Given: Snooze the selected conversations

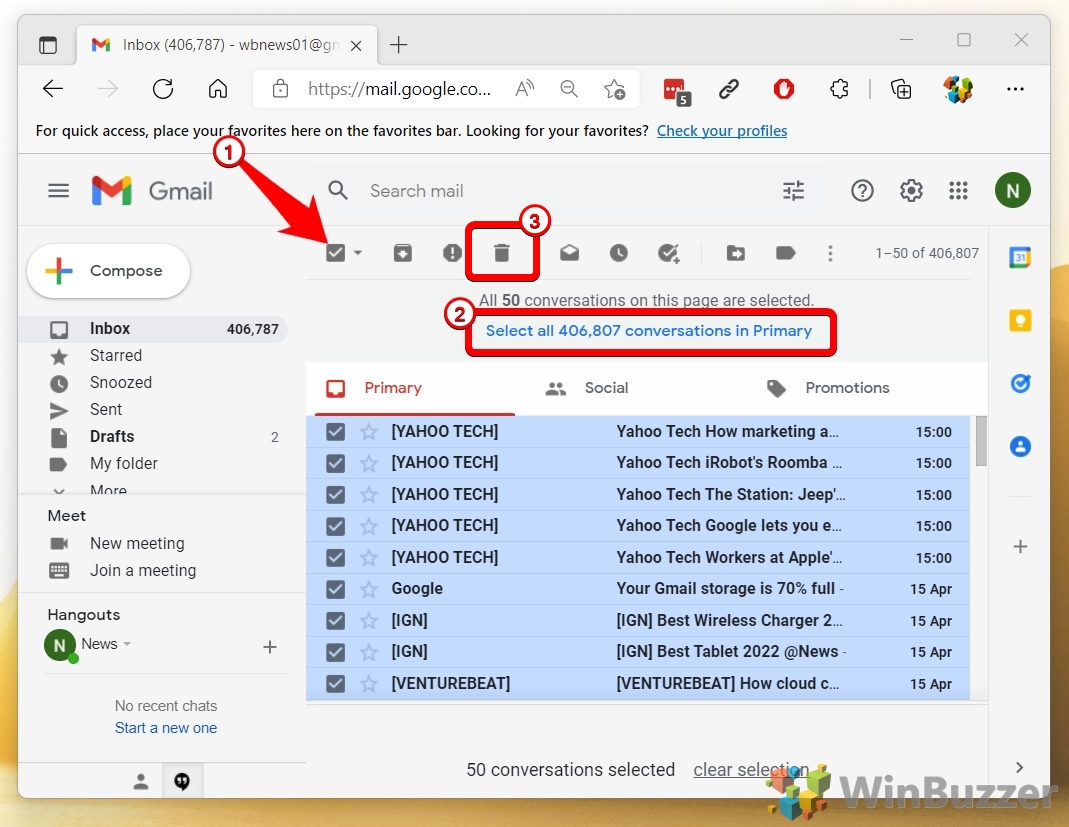Looking at the screenshot, I should coord(618,253).
